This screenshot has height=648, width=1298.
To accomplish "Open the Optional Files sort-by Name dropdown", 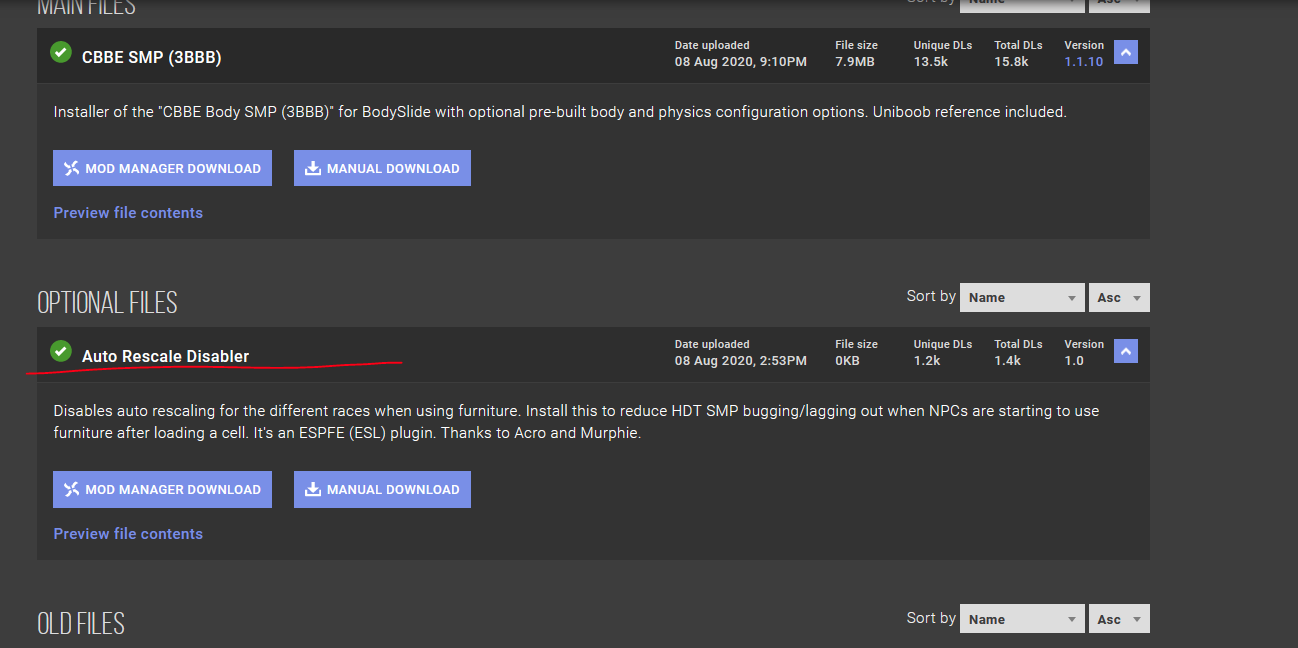I will pos(1022,297).
